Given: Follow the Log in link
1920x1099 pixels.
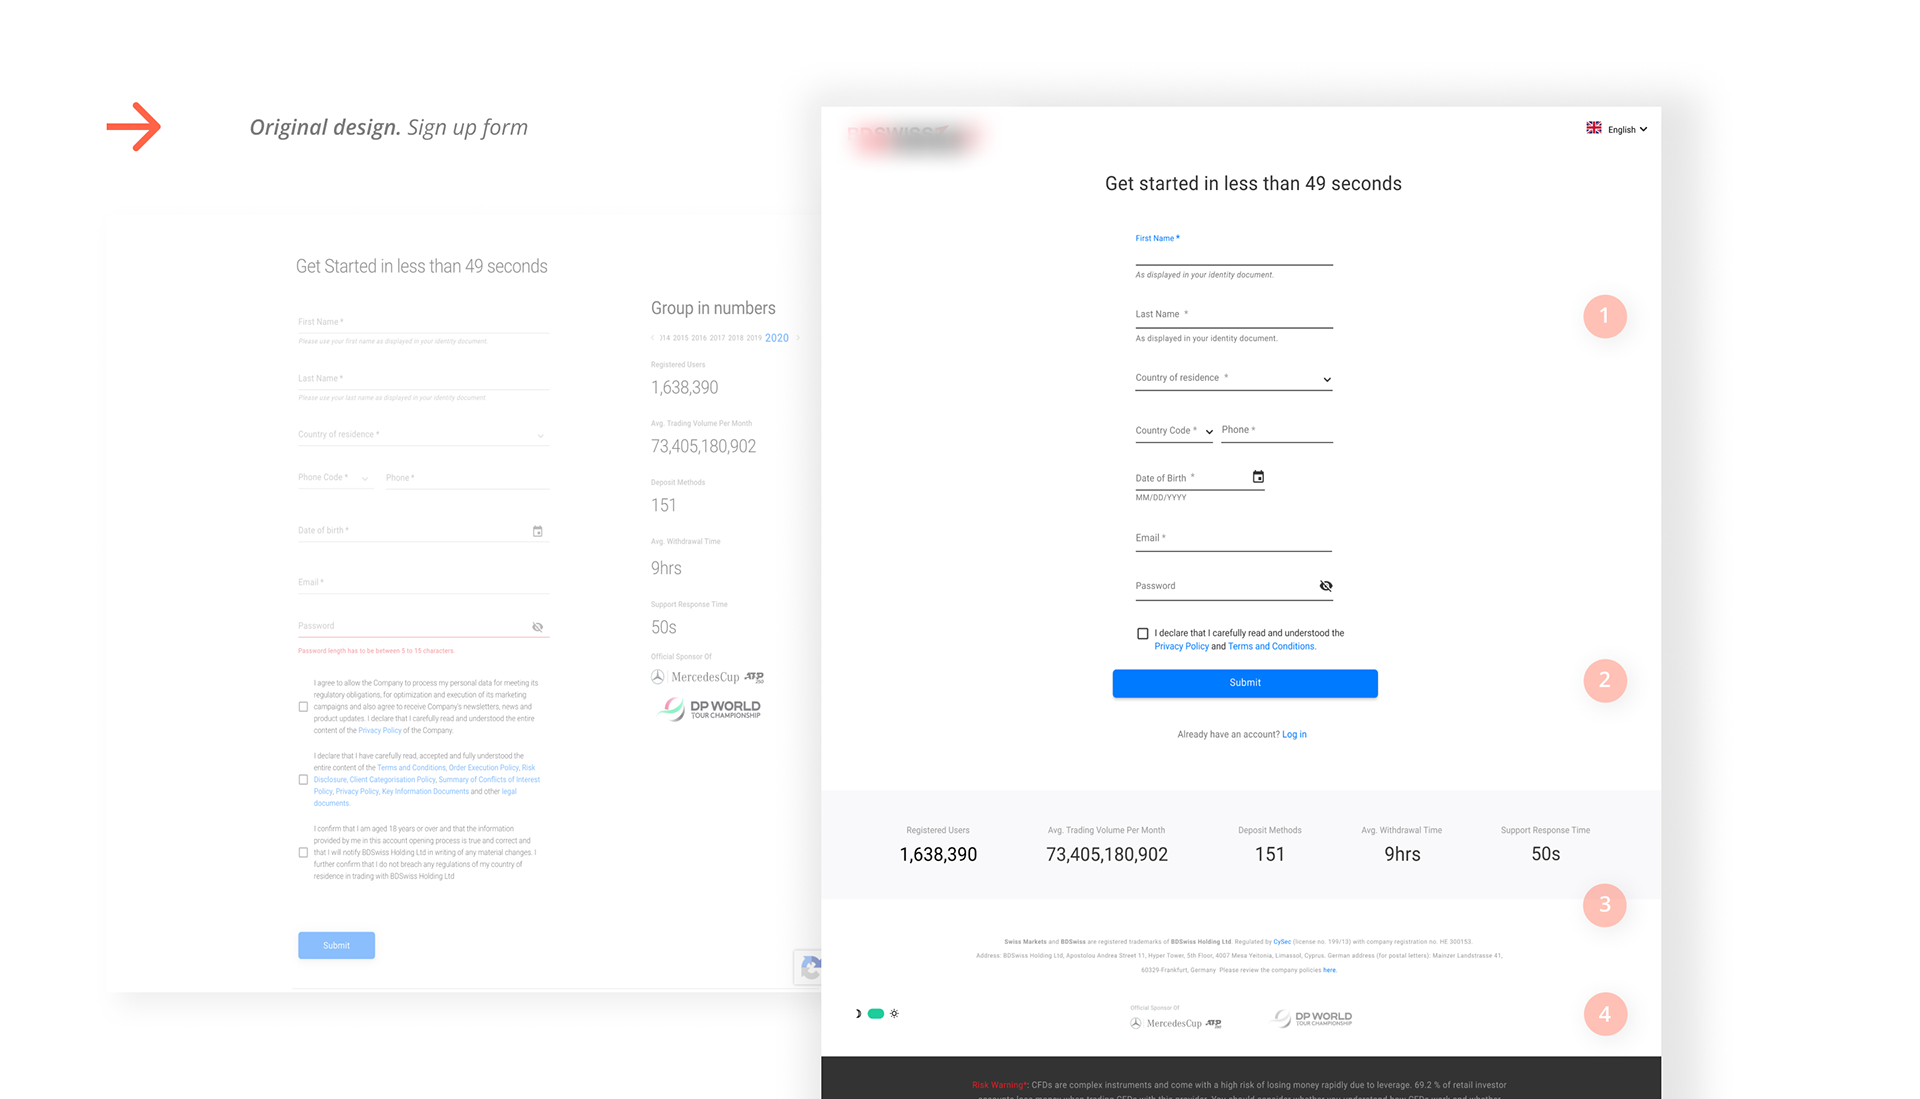Looking at the screenshot, I should (1294, 735).
